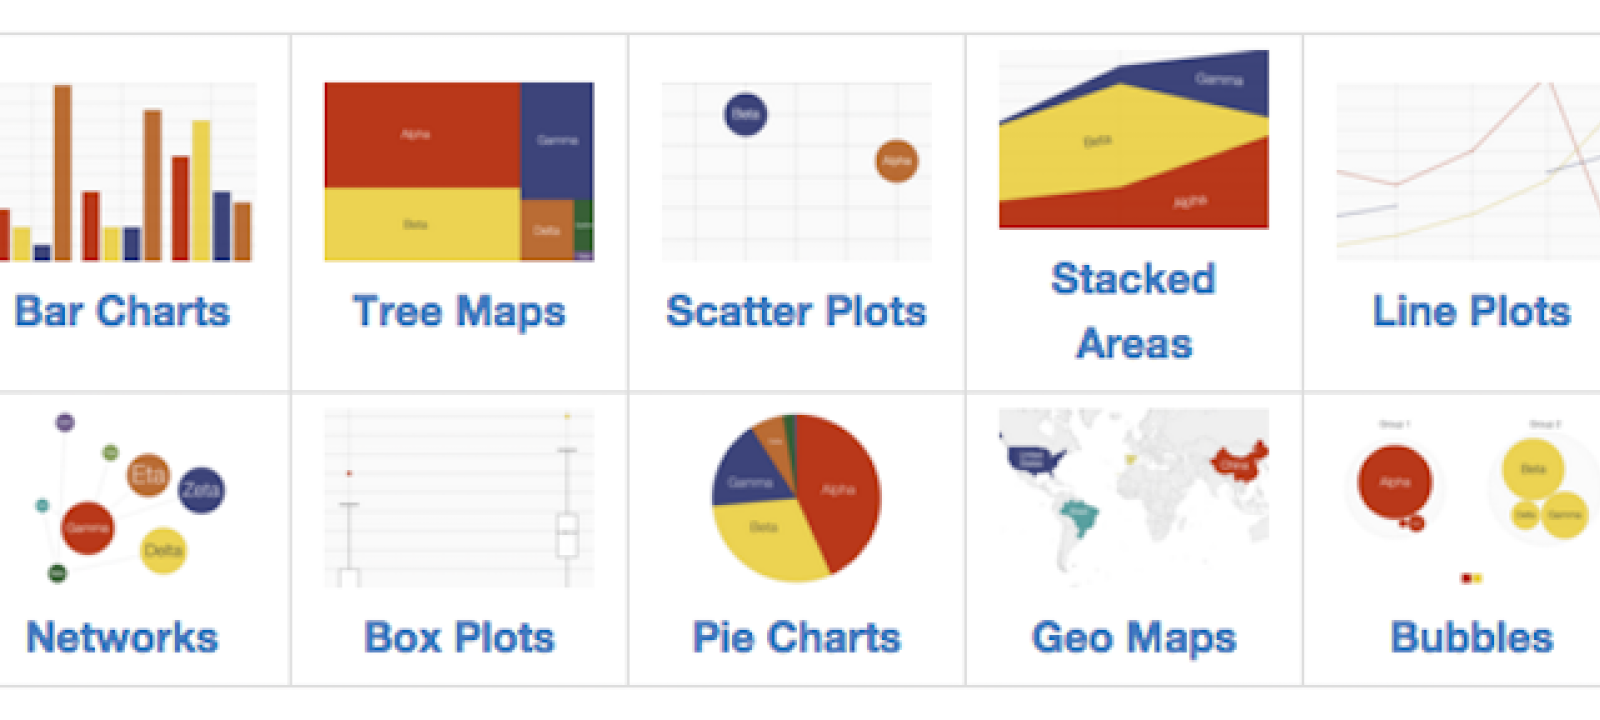
Task: Open the Scatter Plots label link
Action: click(x=796, y=311)
